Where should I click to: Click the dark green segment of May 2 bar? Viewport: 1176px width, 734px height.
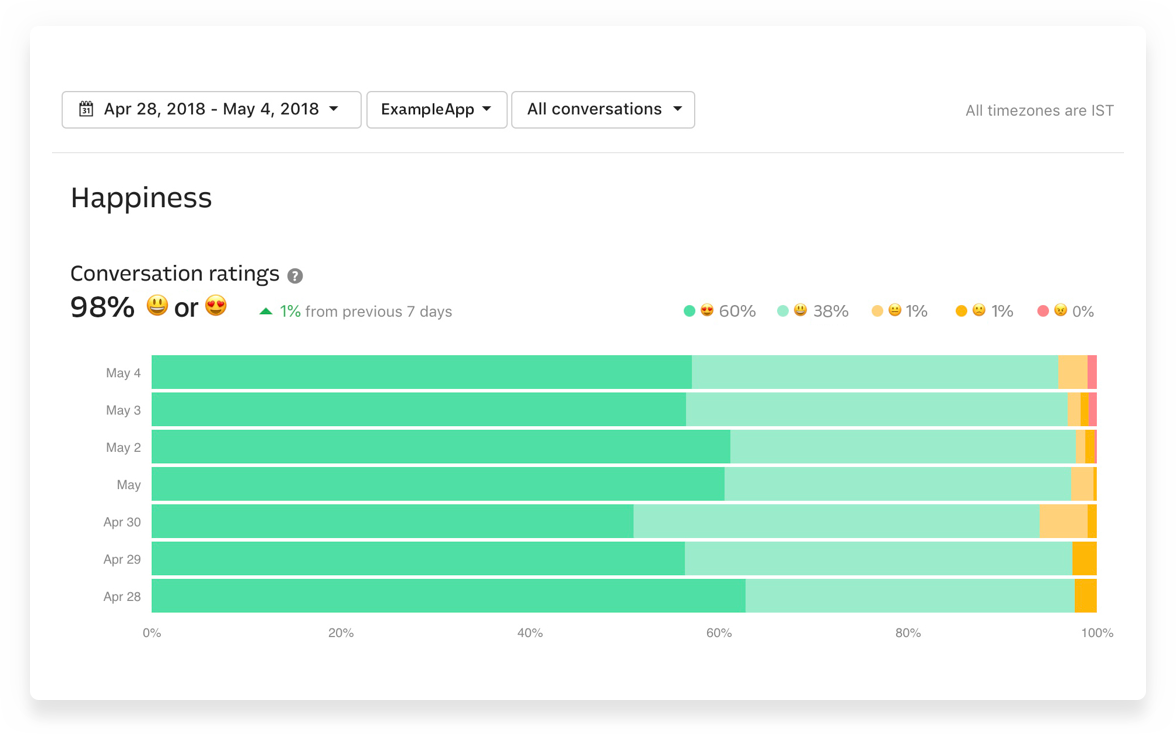[x=440, y=447]
